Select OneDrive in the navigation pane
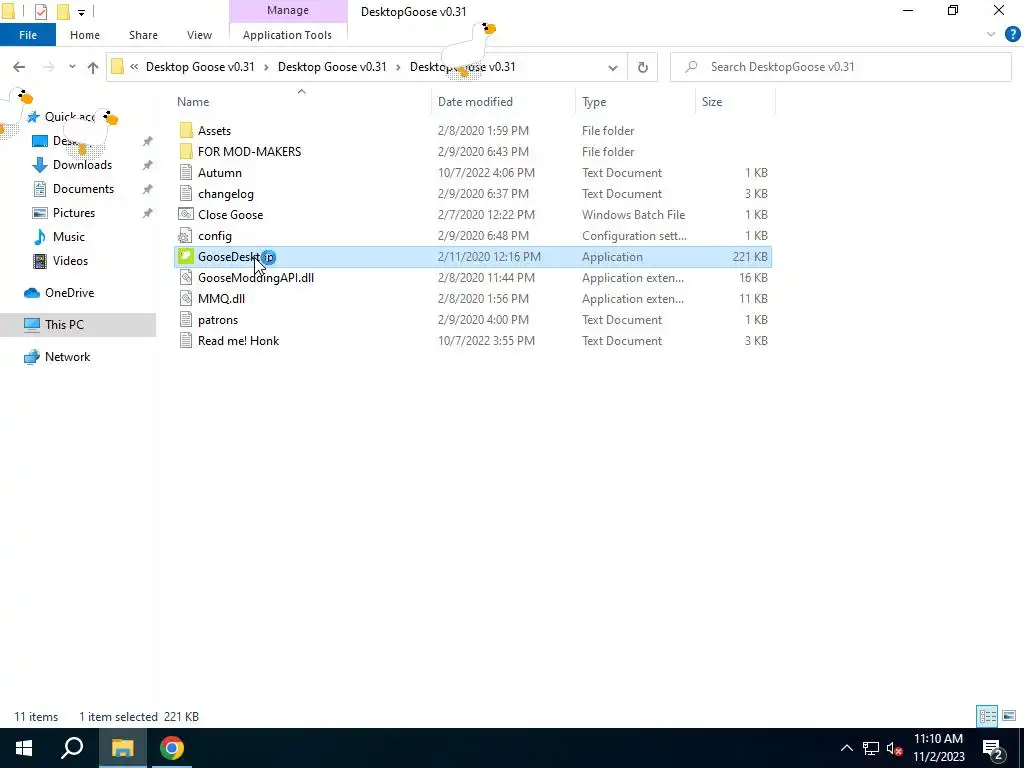 tap(69, 293)
